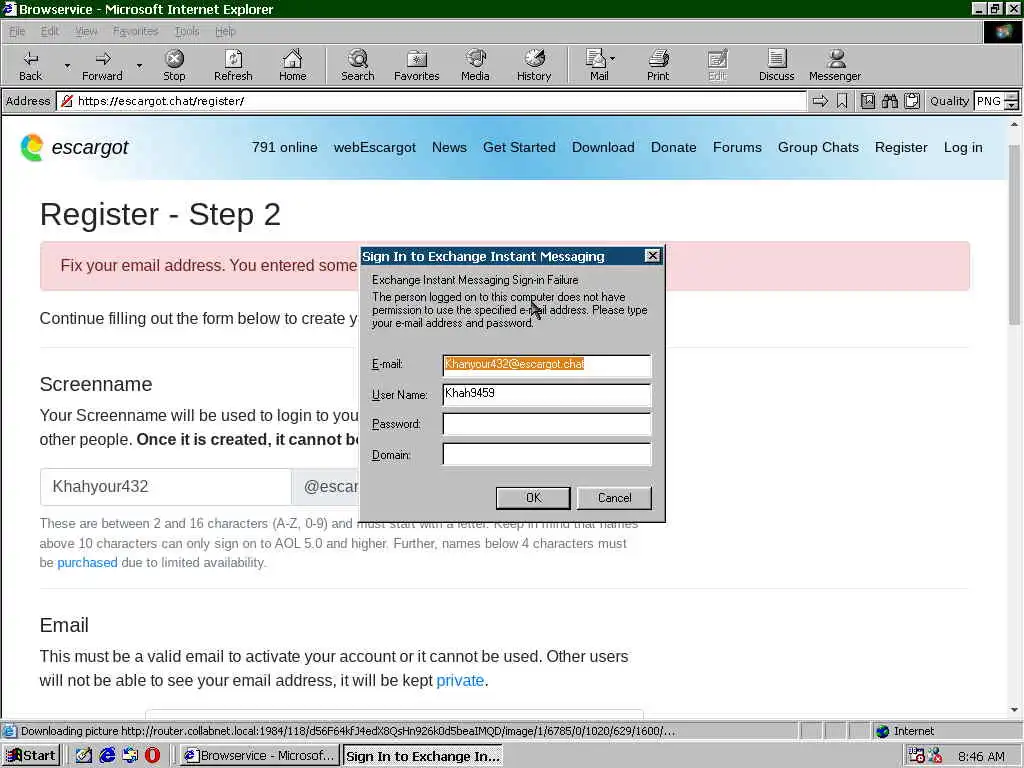The height and width of the screenshot is (768, 1024).
Task: Click the Password field in the dialog
Action: pos(547,424)
